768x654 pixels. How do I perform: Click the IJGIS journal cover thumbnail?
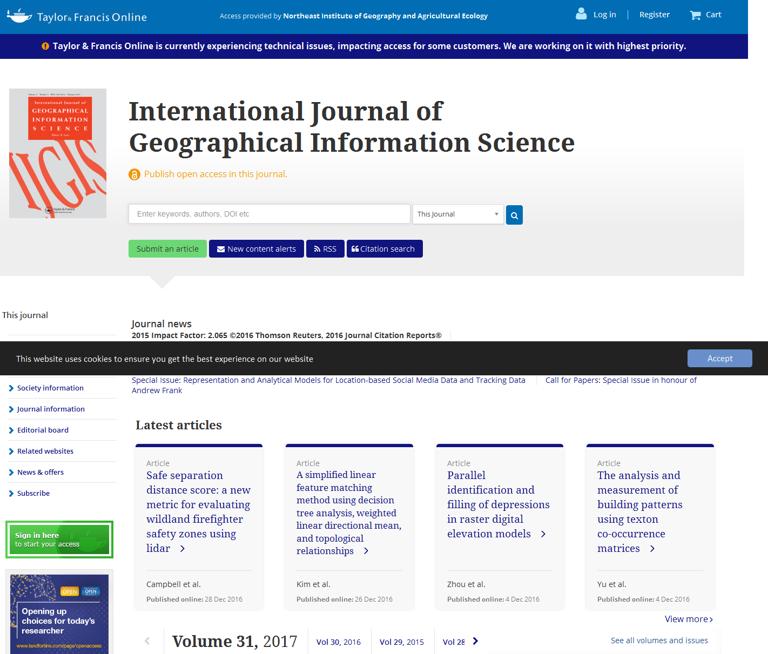58,153
